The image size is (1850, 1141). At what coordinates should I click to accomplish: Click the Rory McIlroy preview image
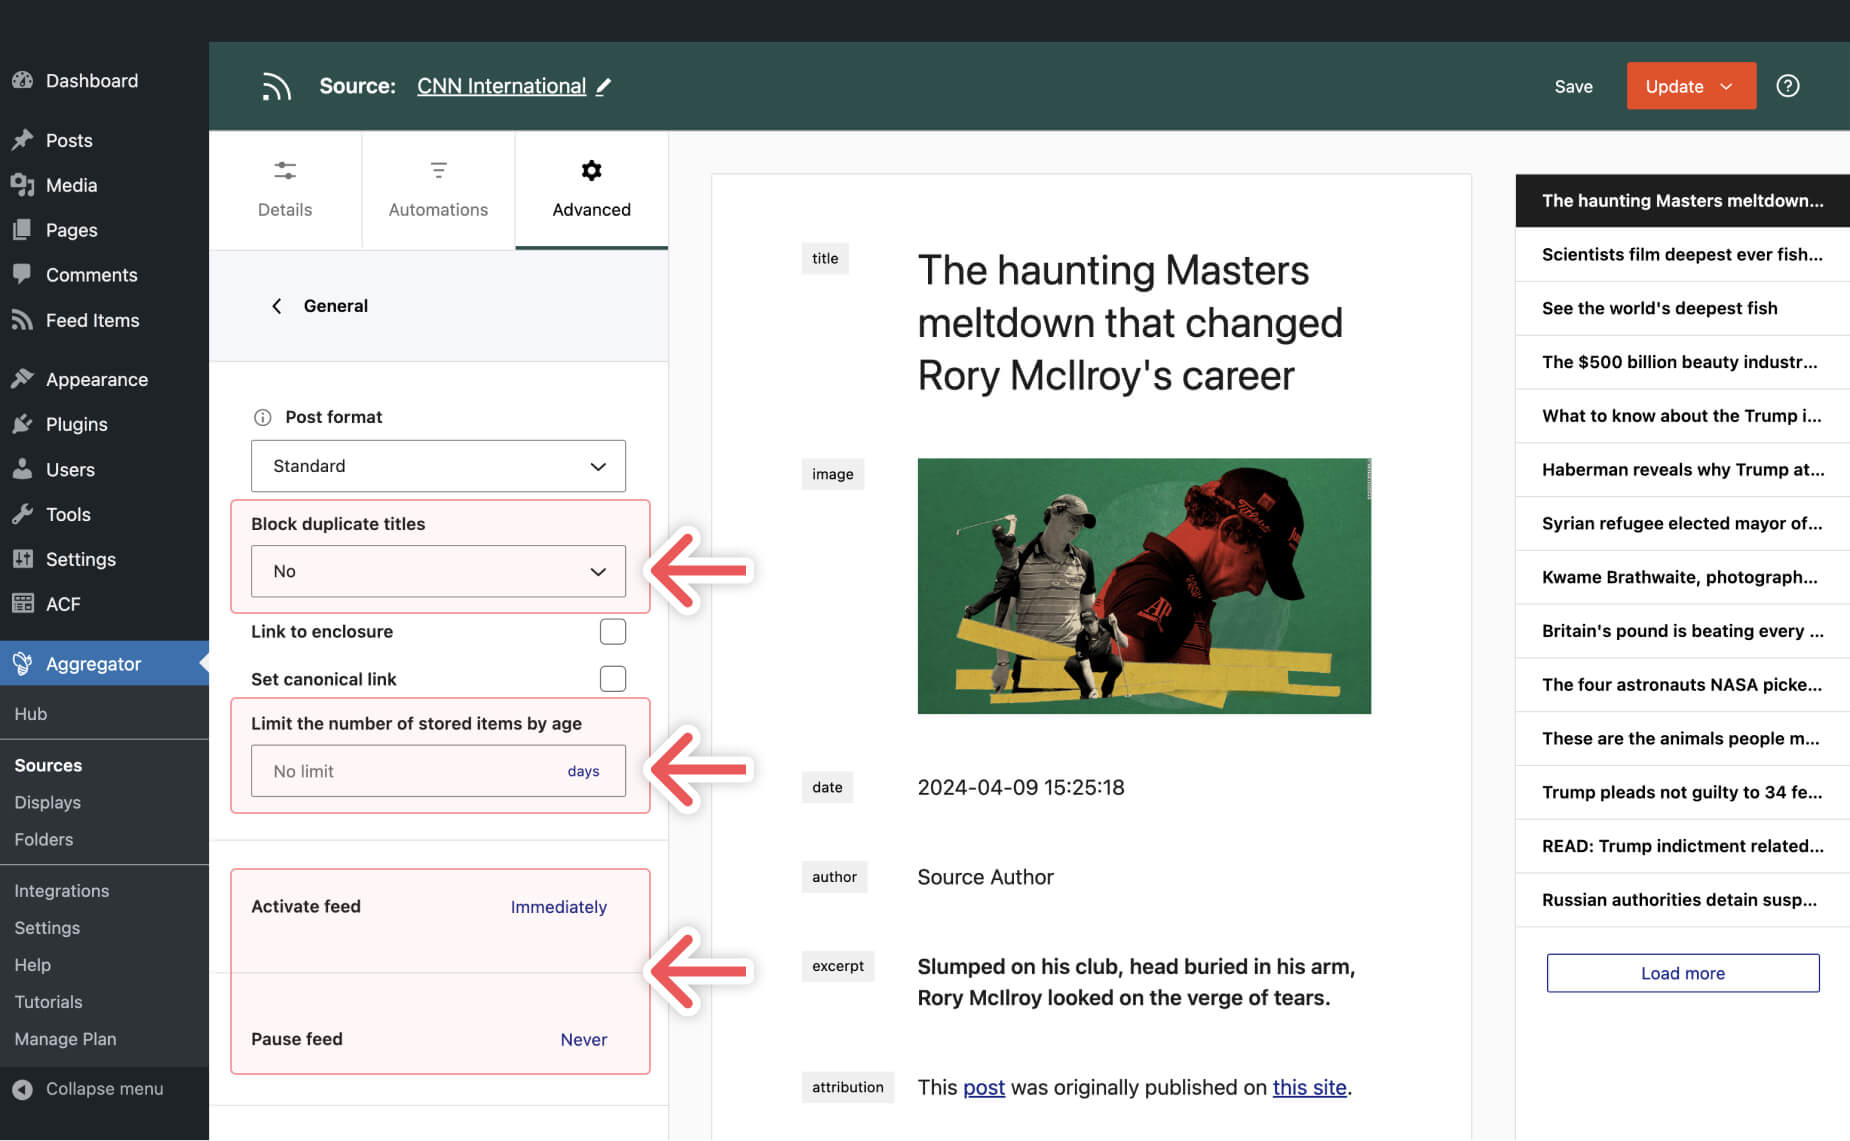[1144, 586]
